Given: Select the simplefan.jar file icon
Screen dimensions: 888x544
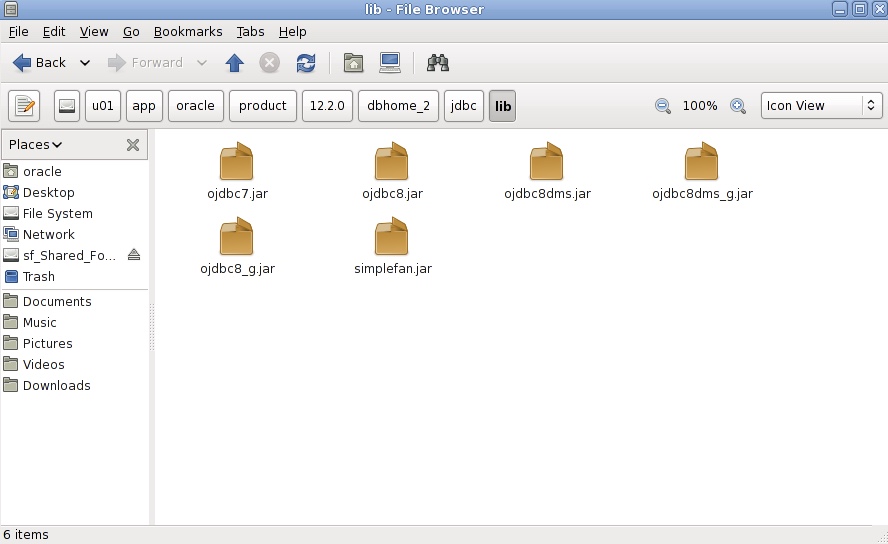Looking at the screenshot, I should [x=392, y=237].
